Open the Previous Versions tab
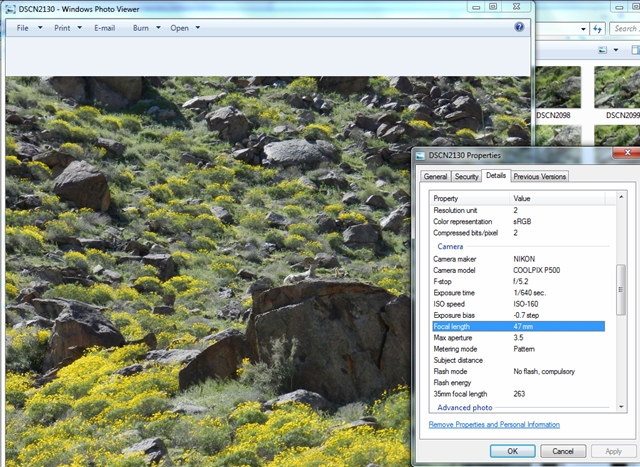 point(540,176)
